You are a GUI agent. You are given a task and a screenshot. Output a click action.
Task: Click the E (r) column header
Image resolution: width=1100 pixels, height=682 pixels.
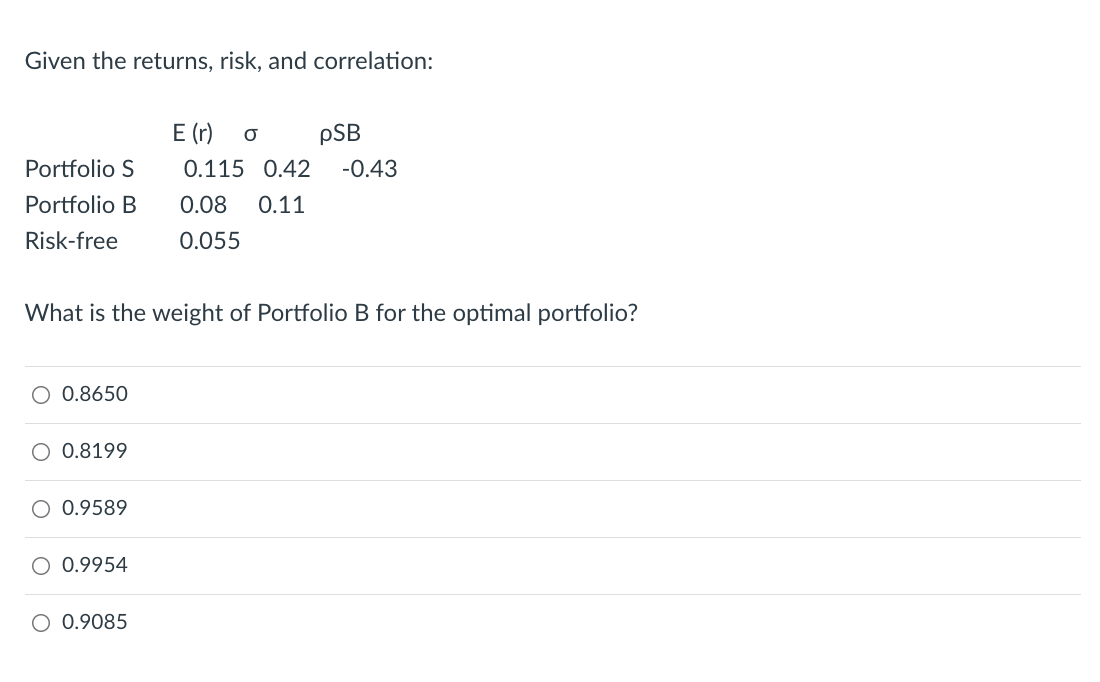pyautogui.click(x=192, y=133)
